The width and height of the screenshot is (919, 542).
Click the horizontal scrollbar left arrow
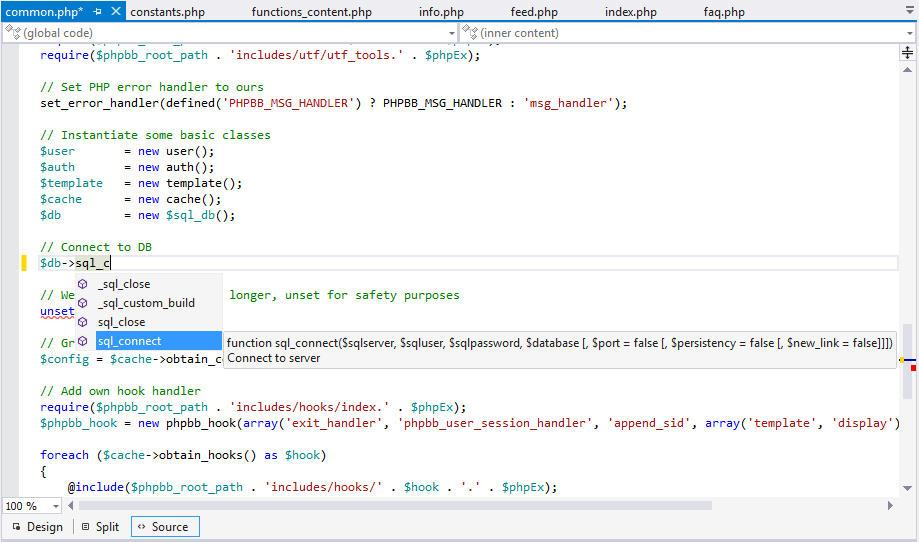(x=70, y=505)
